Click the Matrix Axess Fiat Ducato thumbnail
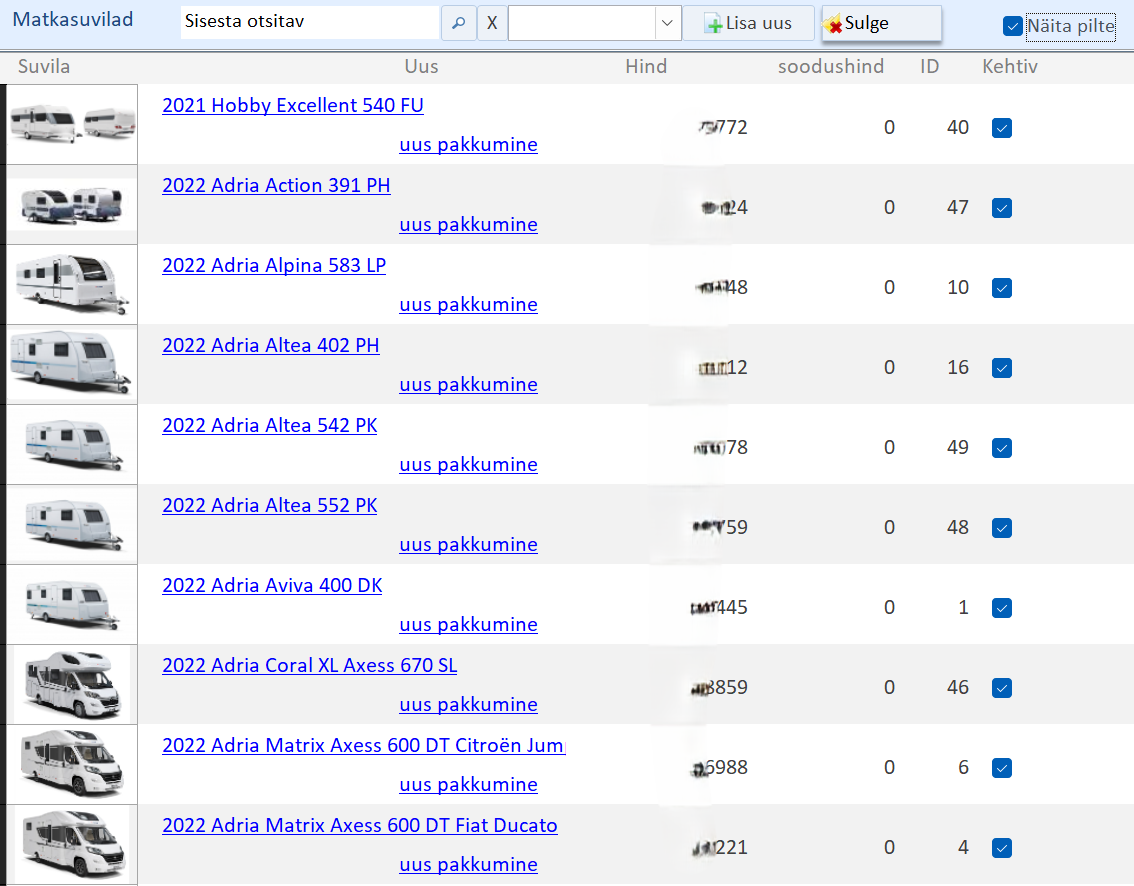Image resolution: width=1134 pixels, height=886 pixels. click(72, 845)
